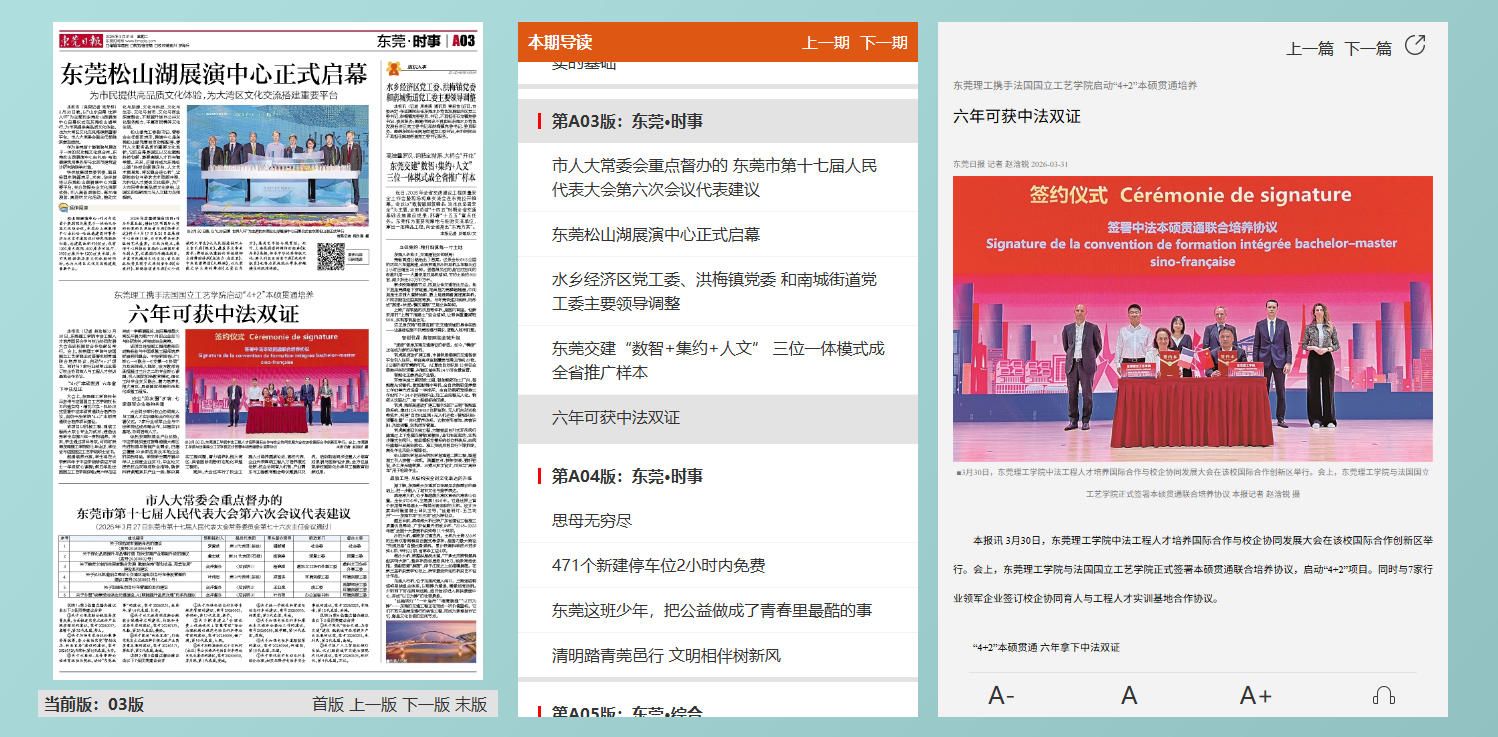Open article 471个新建停车位2小时内免费

click(x=658, y=565)
